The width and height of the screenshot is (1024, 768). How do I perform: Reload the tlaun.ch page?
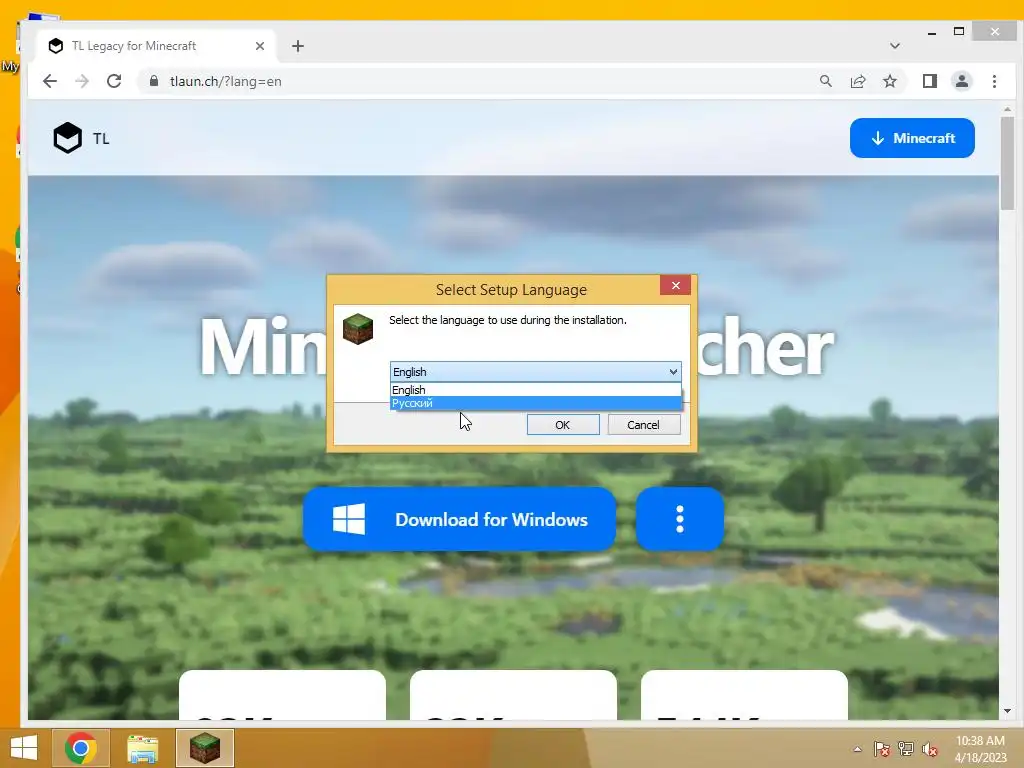click(x=114, y=81)
